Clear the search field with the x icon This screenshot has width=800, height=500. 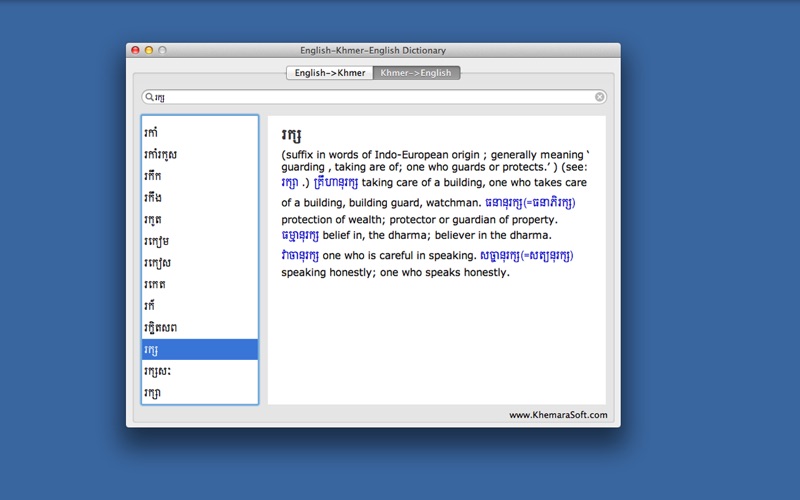tap(599, 97)
